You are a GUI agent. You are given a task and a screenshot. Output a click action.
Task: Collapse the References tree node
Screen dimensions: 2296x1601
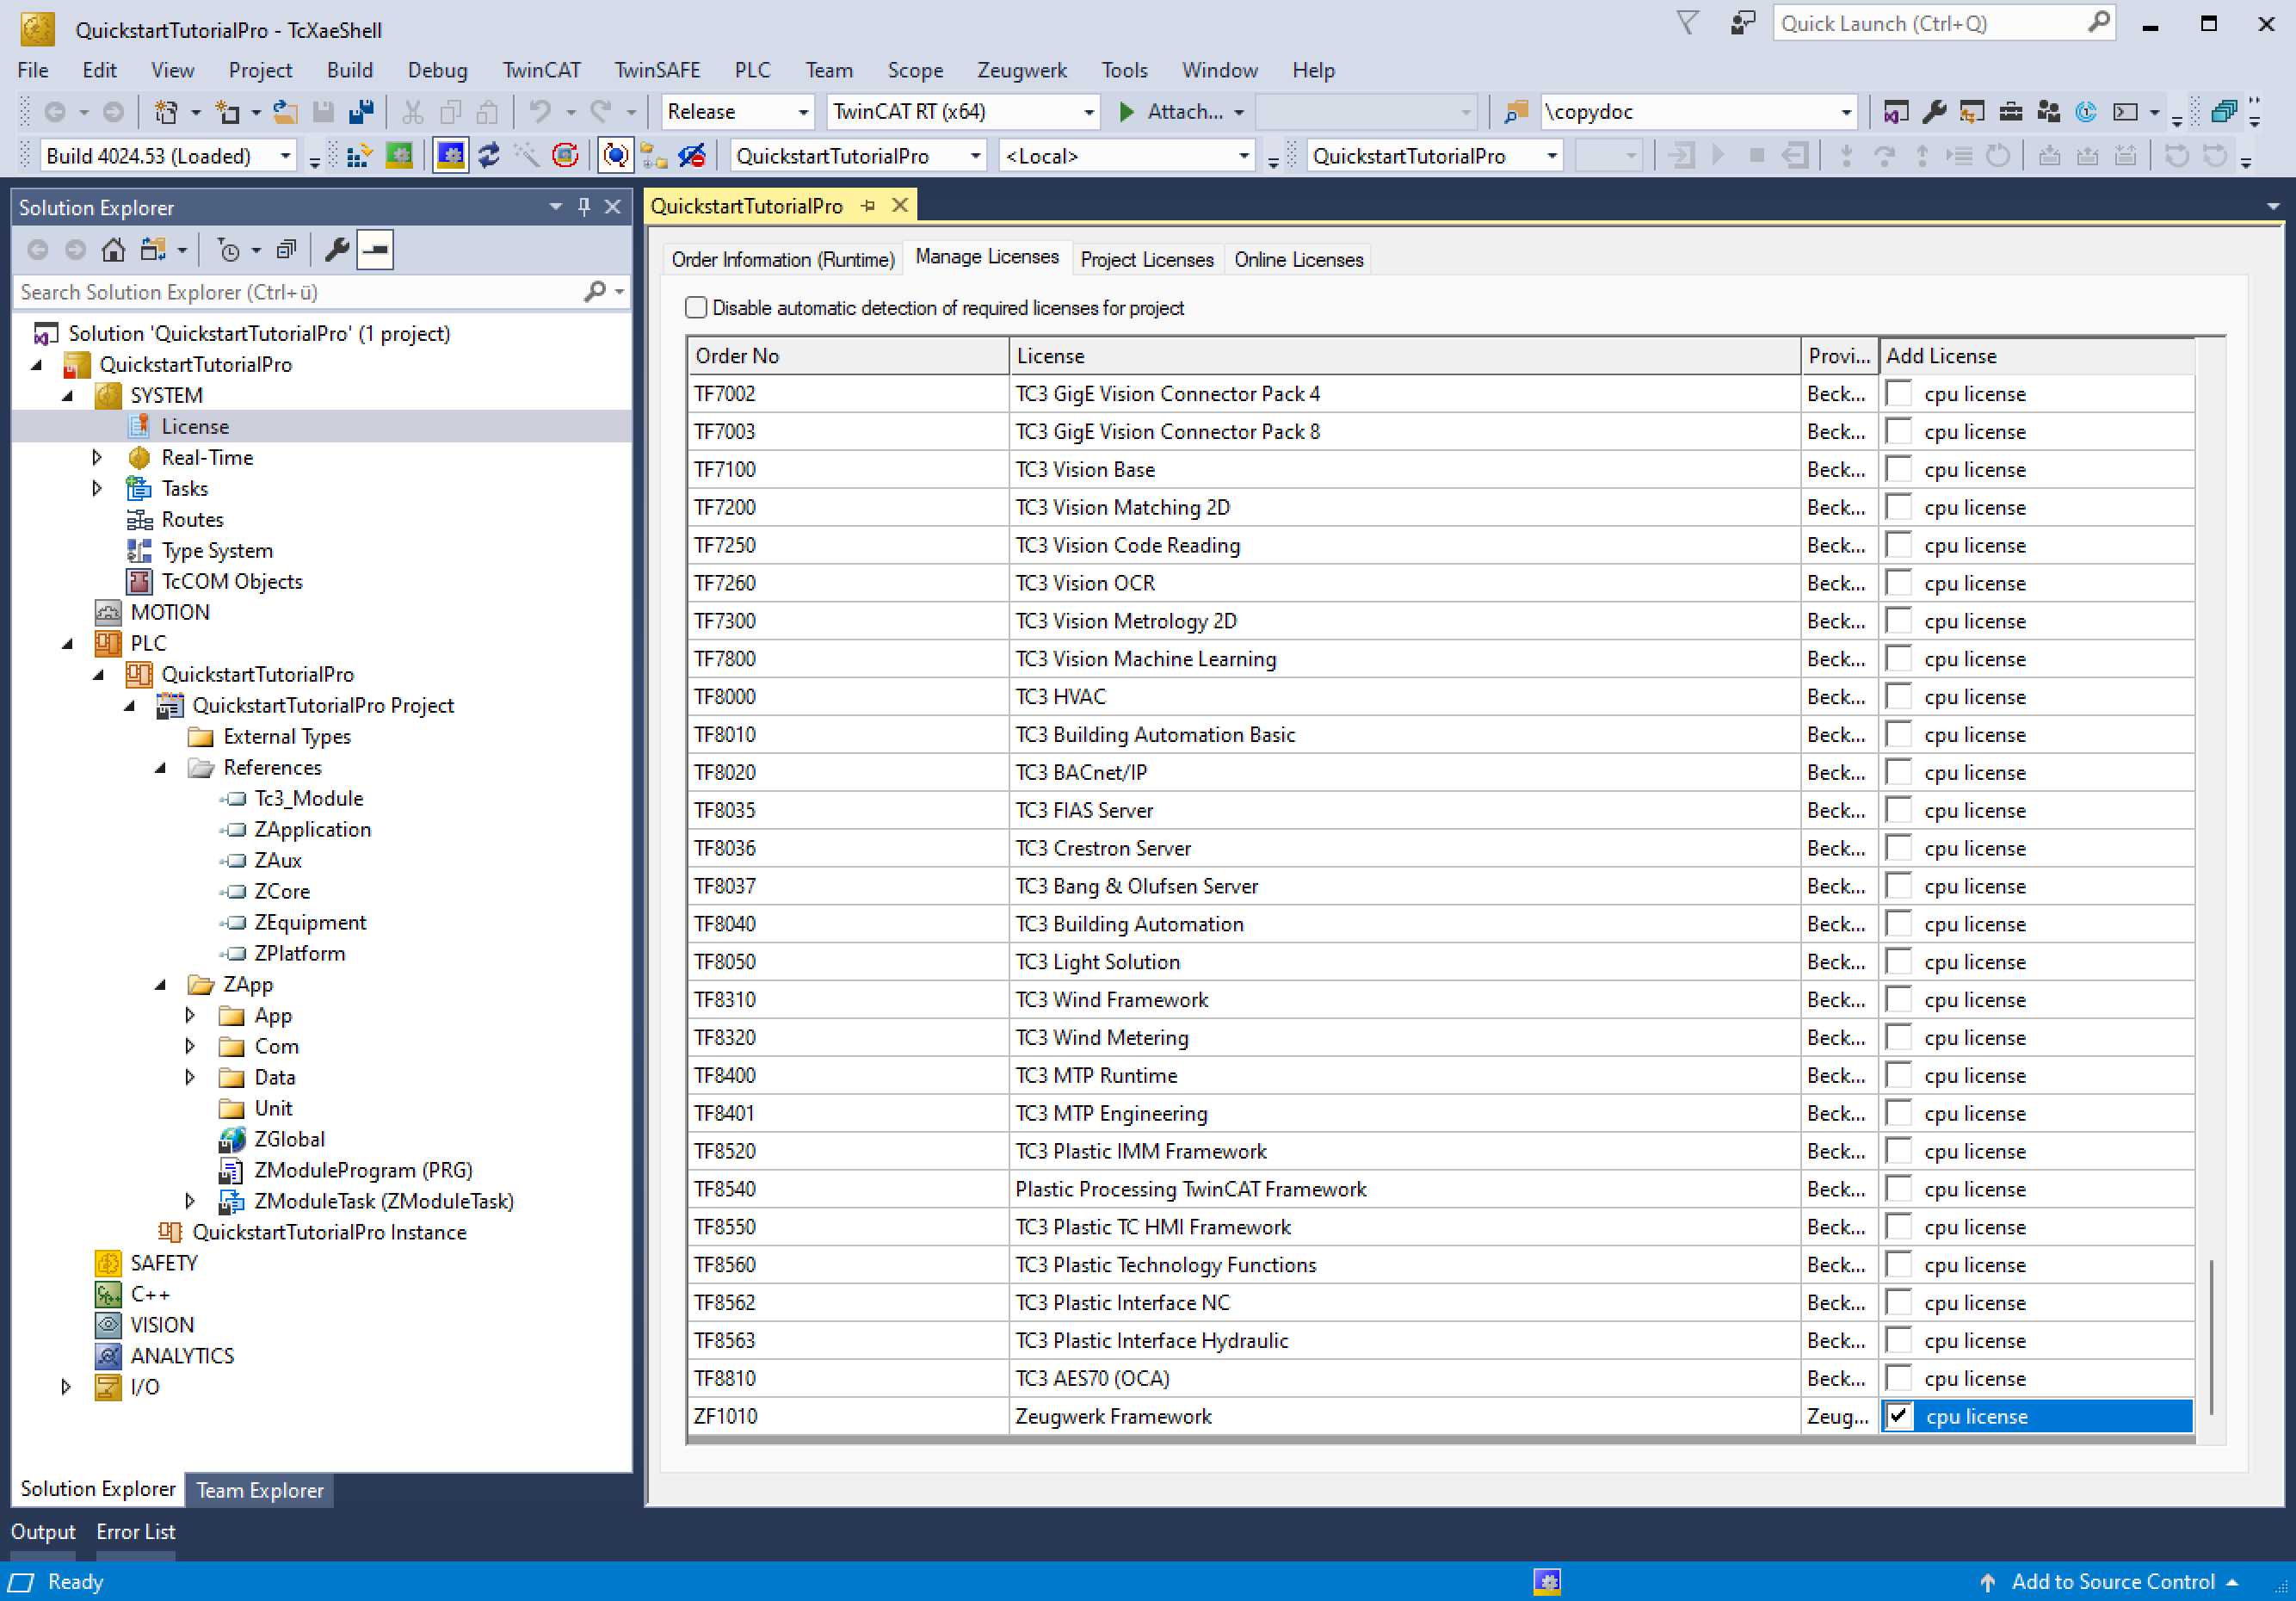click(x=160, y=768)
